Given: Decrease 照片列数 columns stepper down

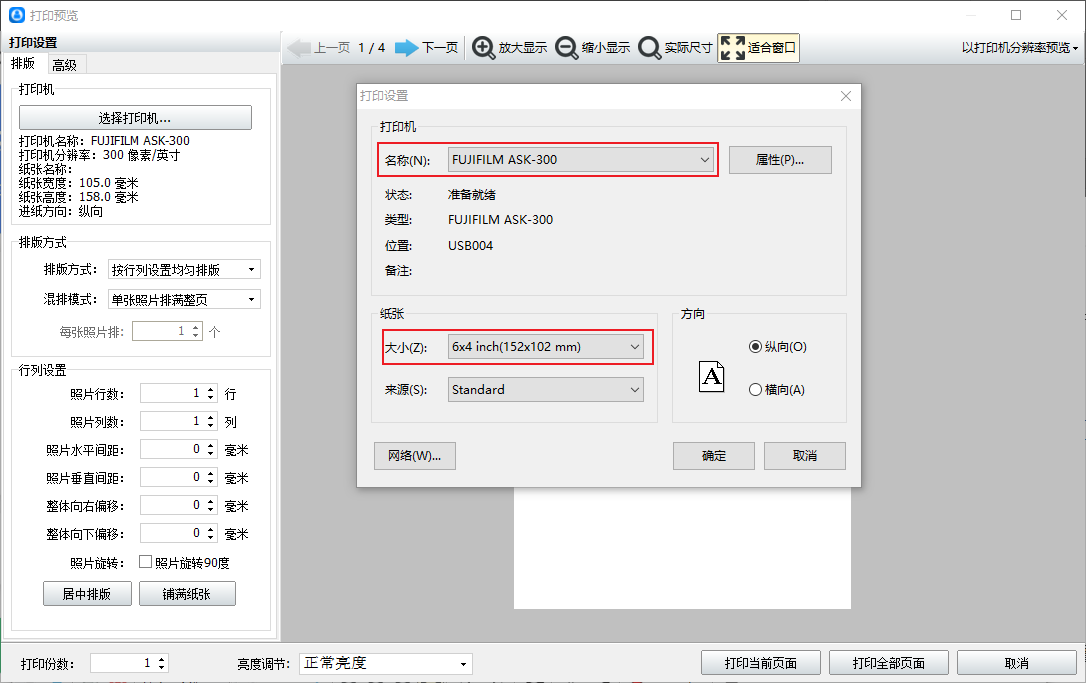Looking at the screenshot, I should pyautogui.click(x=211, y=425).
